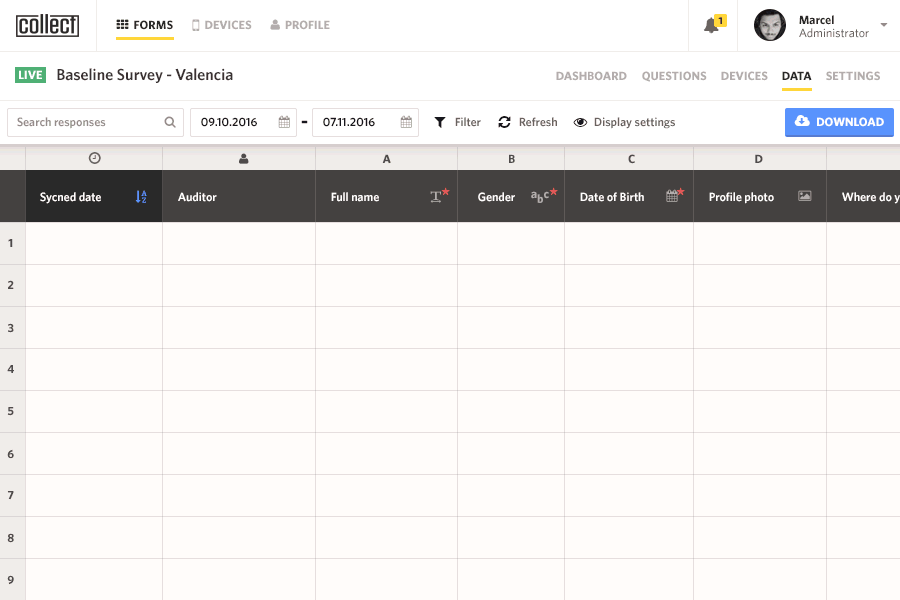Open the Filter options
Screen dimensions: 900x600
point(457,122)
